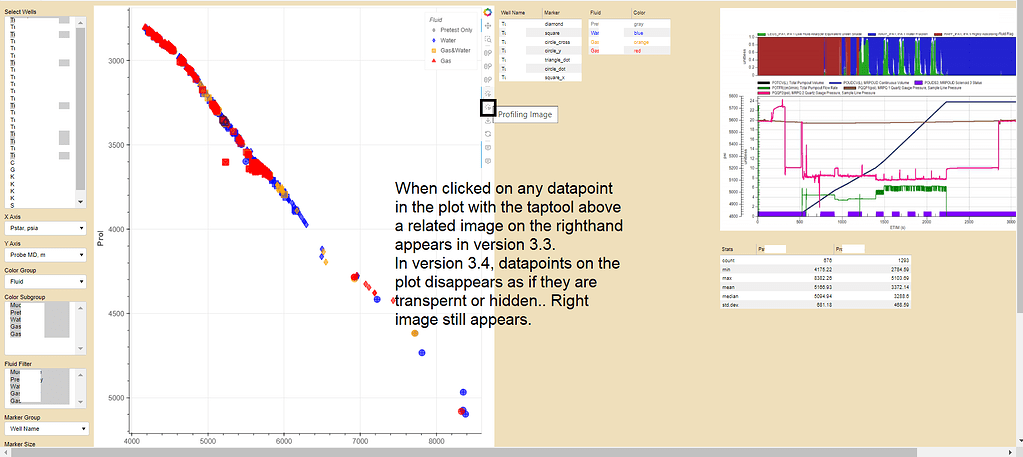This screenshot has height=457, width=1023.
Task: Expand the Marker Group dropdown
Action: [x=43, y=428]
